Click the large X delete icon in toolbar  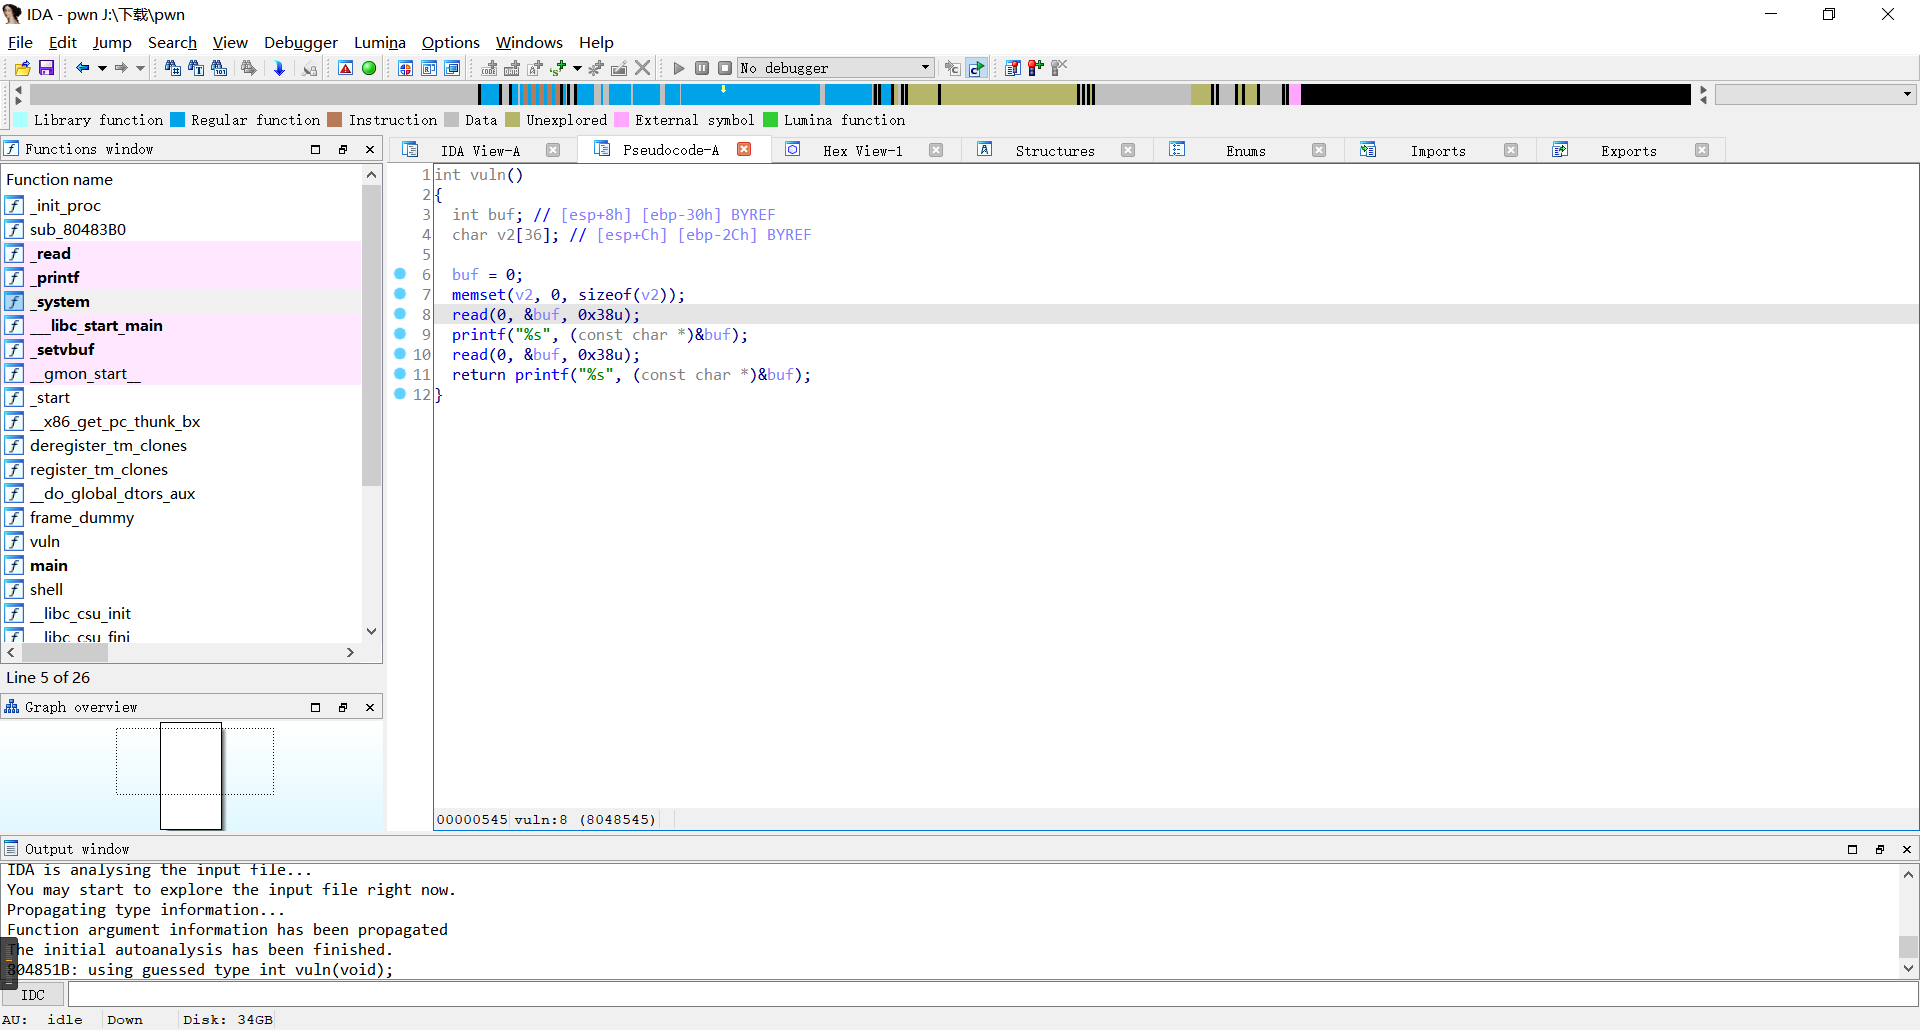click(x=643, y=68)
